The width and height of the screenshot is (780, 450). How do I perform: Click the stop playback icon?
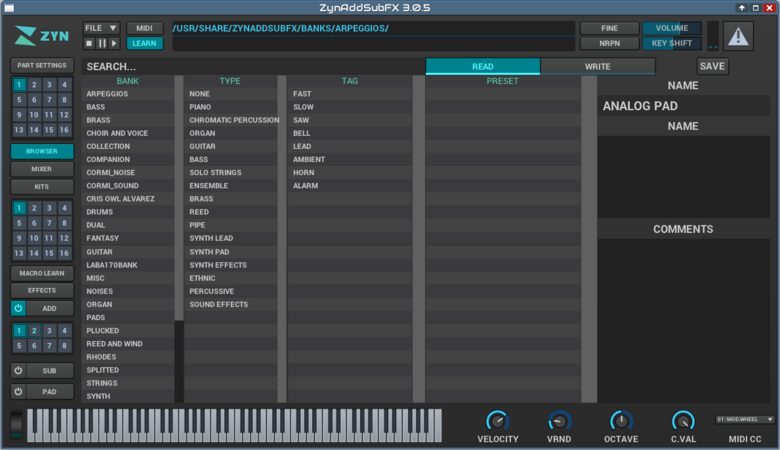(89, 44)
